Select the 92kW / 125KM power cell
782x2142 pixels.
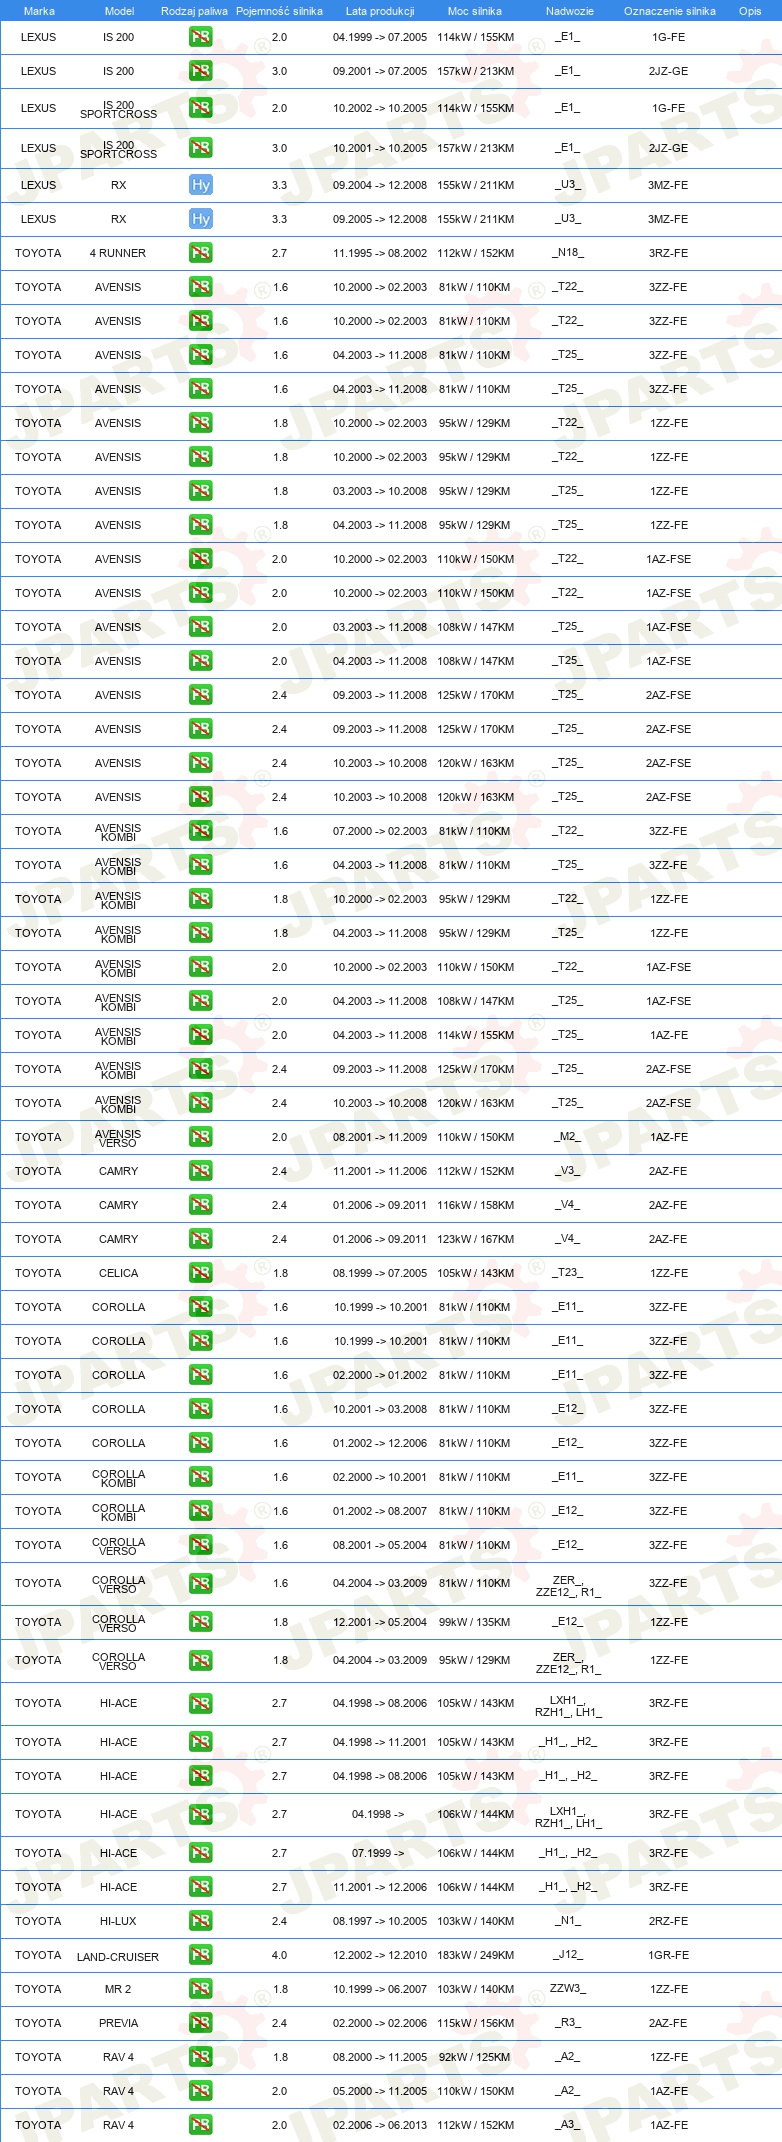[x=475, y=2057]
